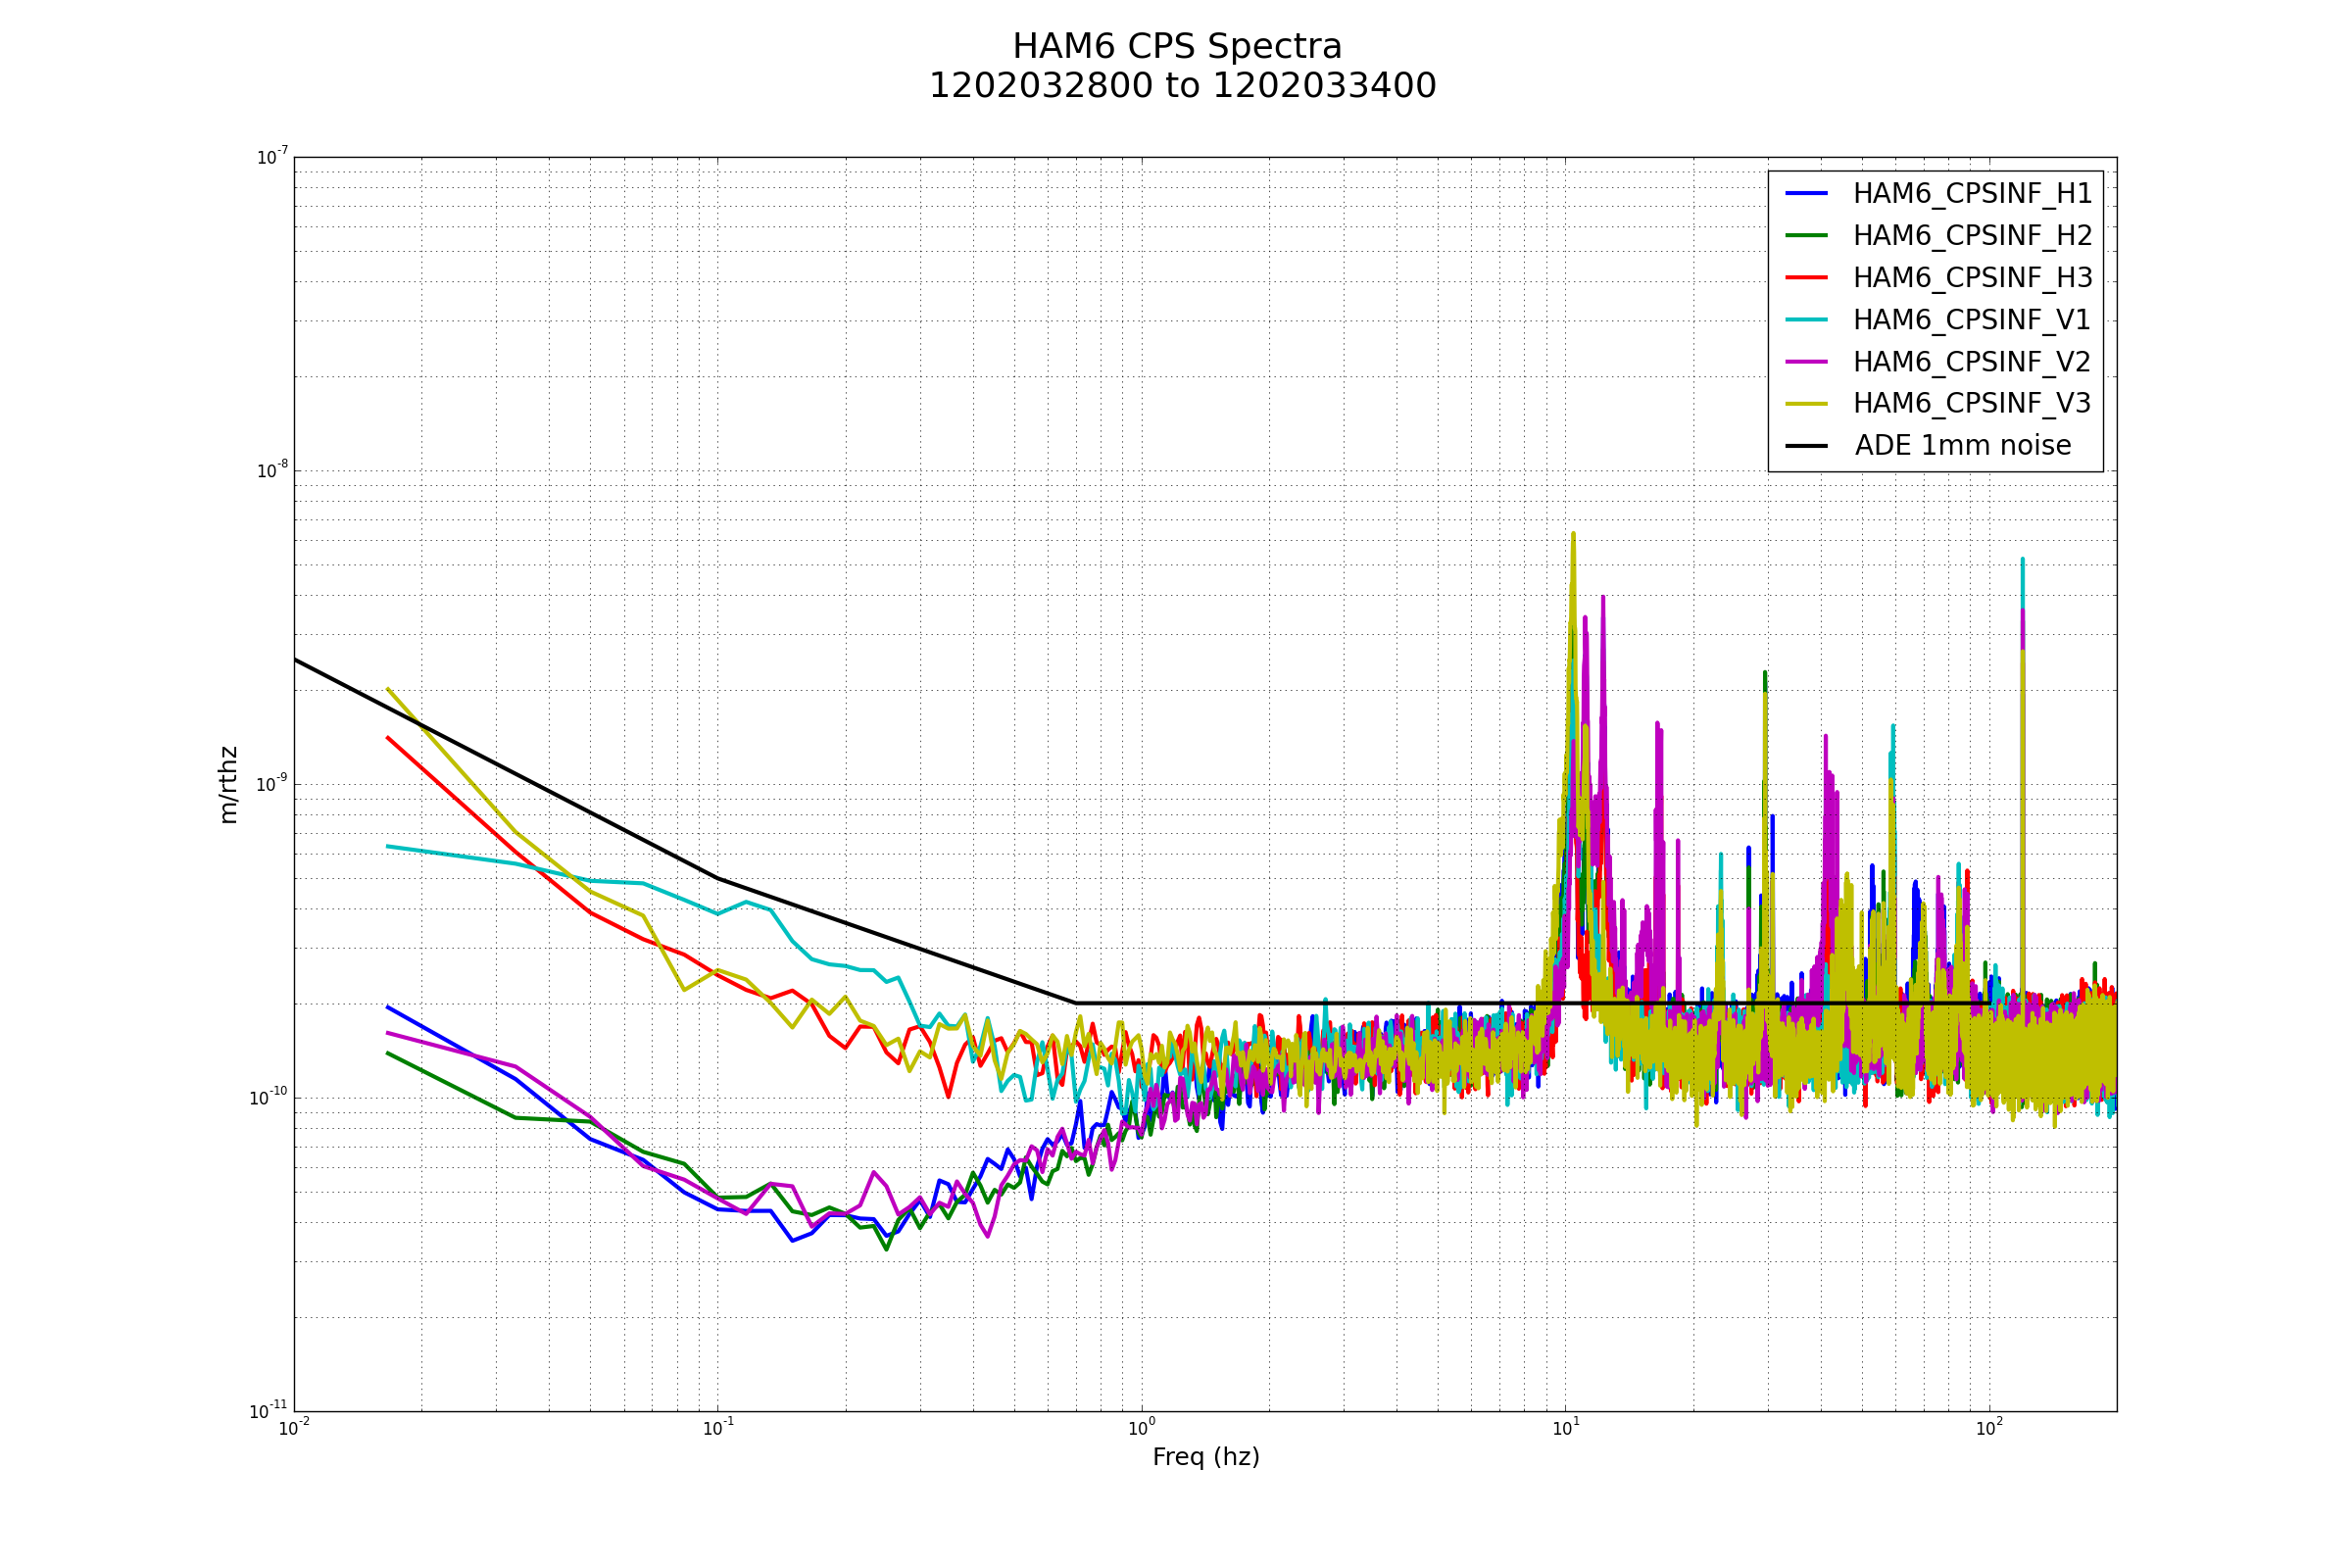
Task: Click the yellow V3 legend line swatch
Action: point(1806,403)
